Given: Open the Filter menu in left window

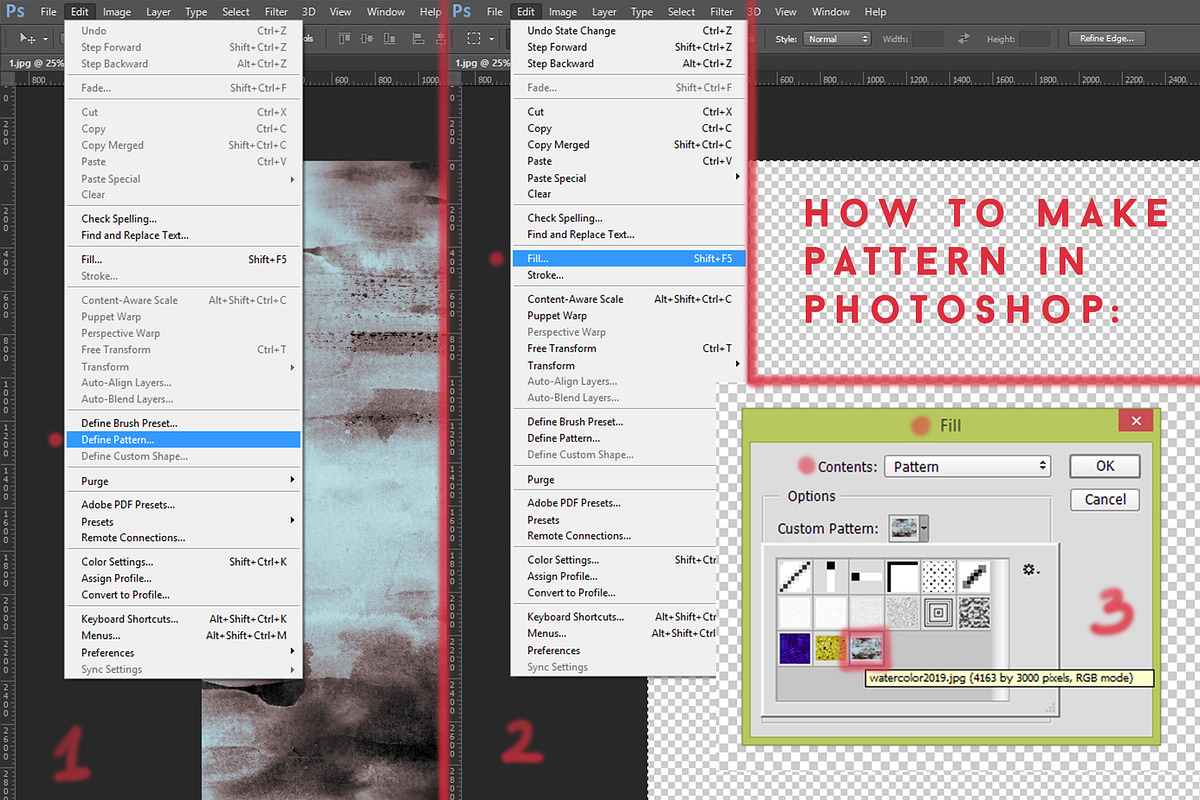Looking at the screenshot, I should point(275,12).
